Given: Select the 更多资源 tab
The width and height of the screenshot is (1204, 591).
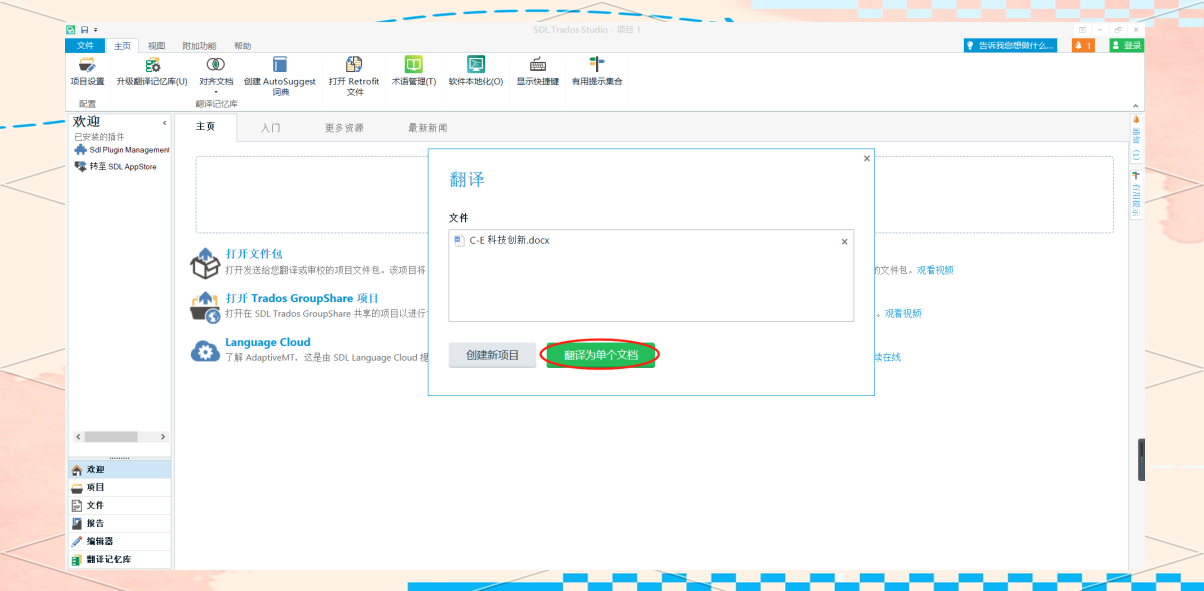Looking at the screenshot, I should (344, 128).
